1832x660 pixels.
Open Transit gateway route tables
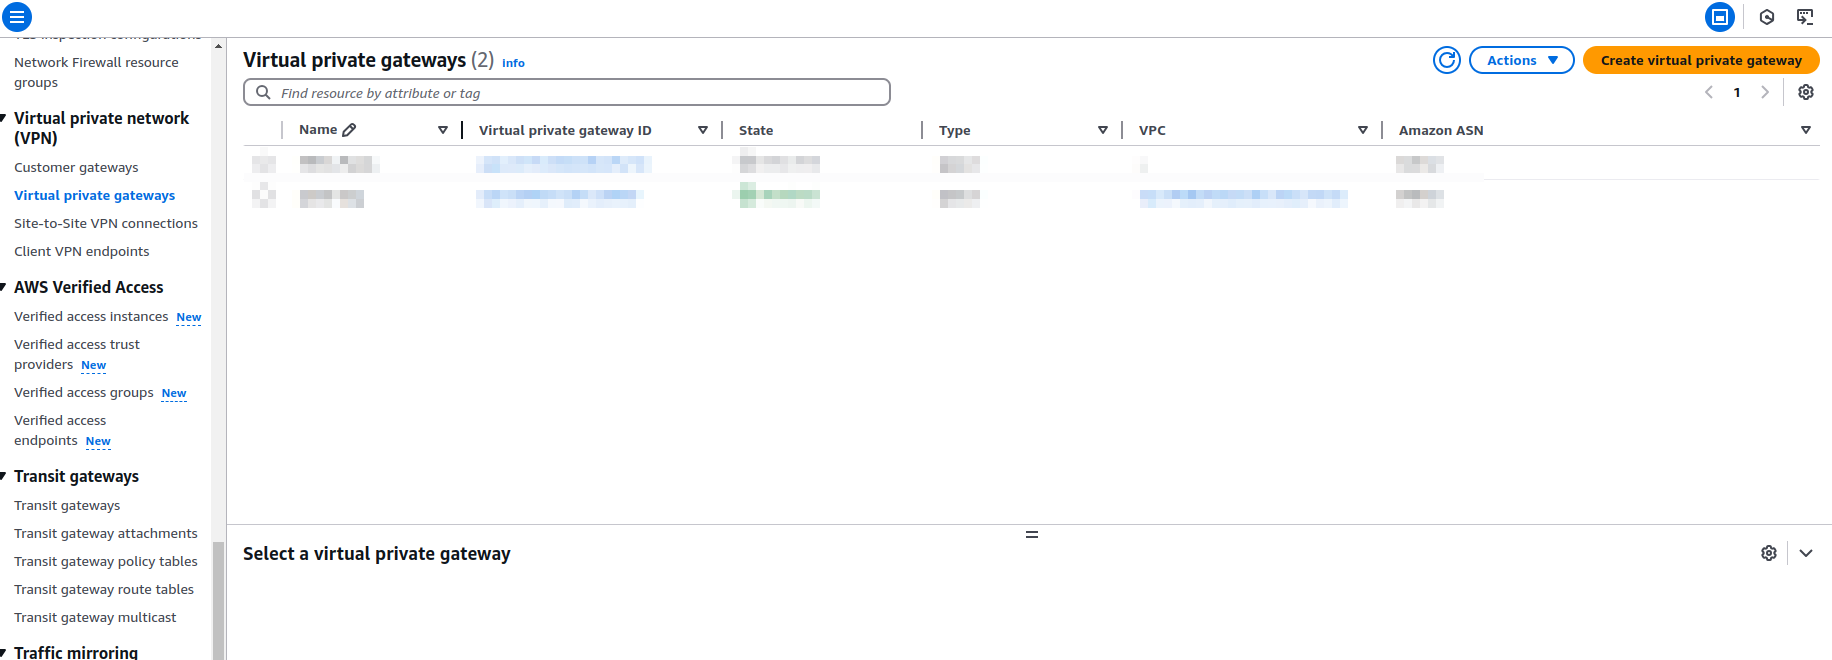coord(104,590)
